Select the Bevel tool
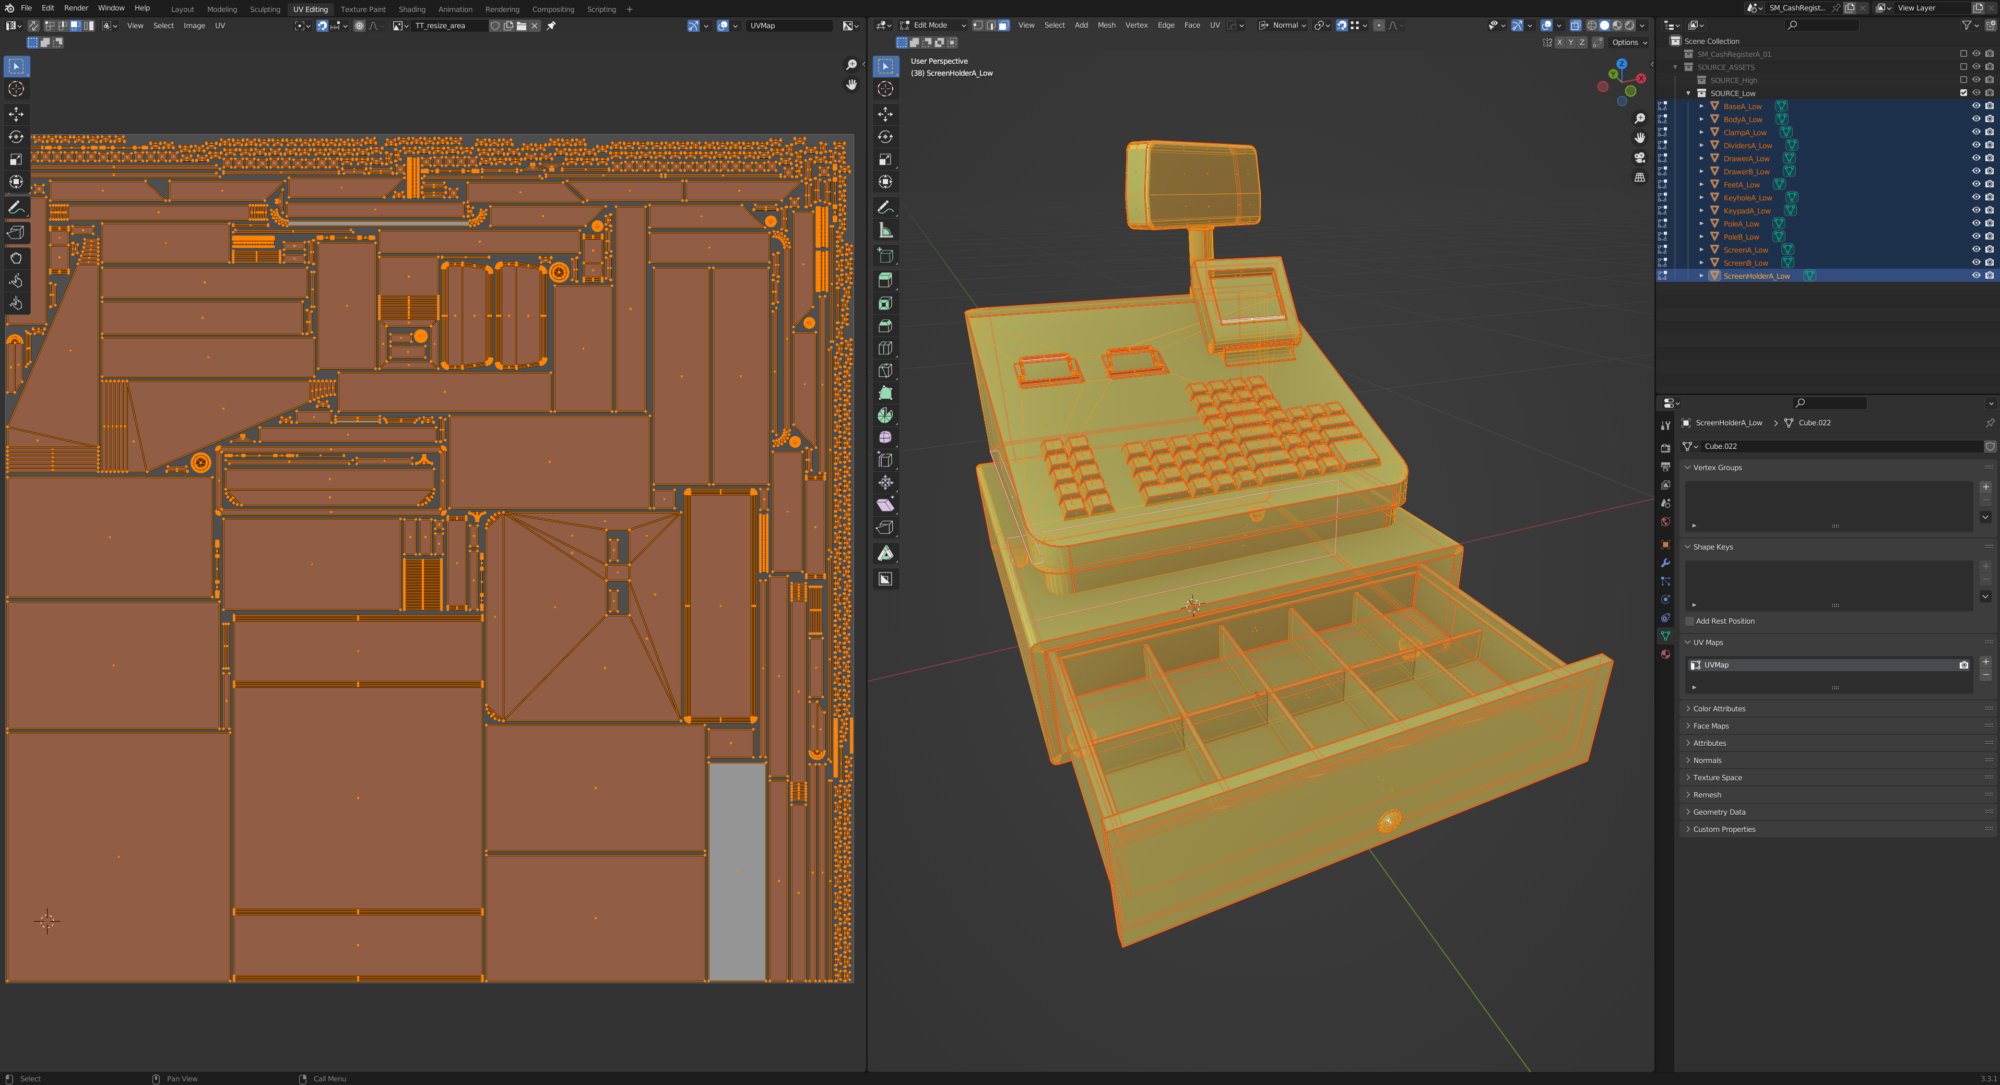This screenshot has width=2000, height=1085. [885, 326]
